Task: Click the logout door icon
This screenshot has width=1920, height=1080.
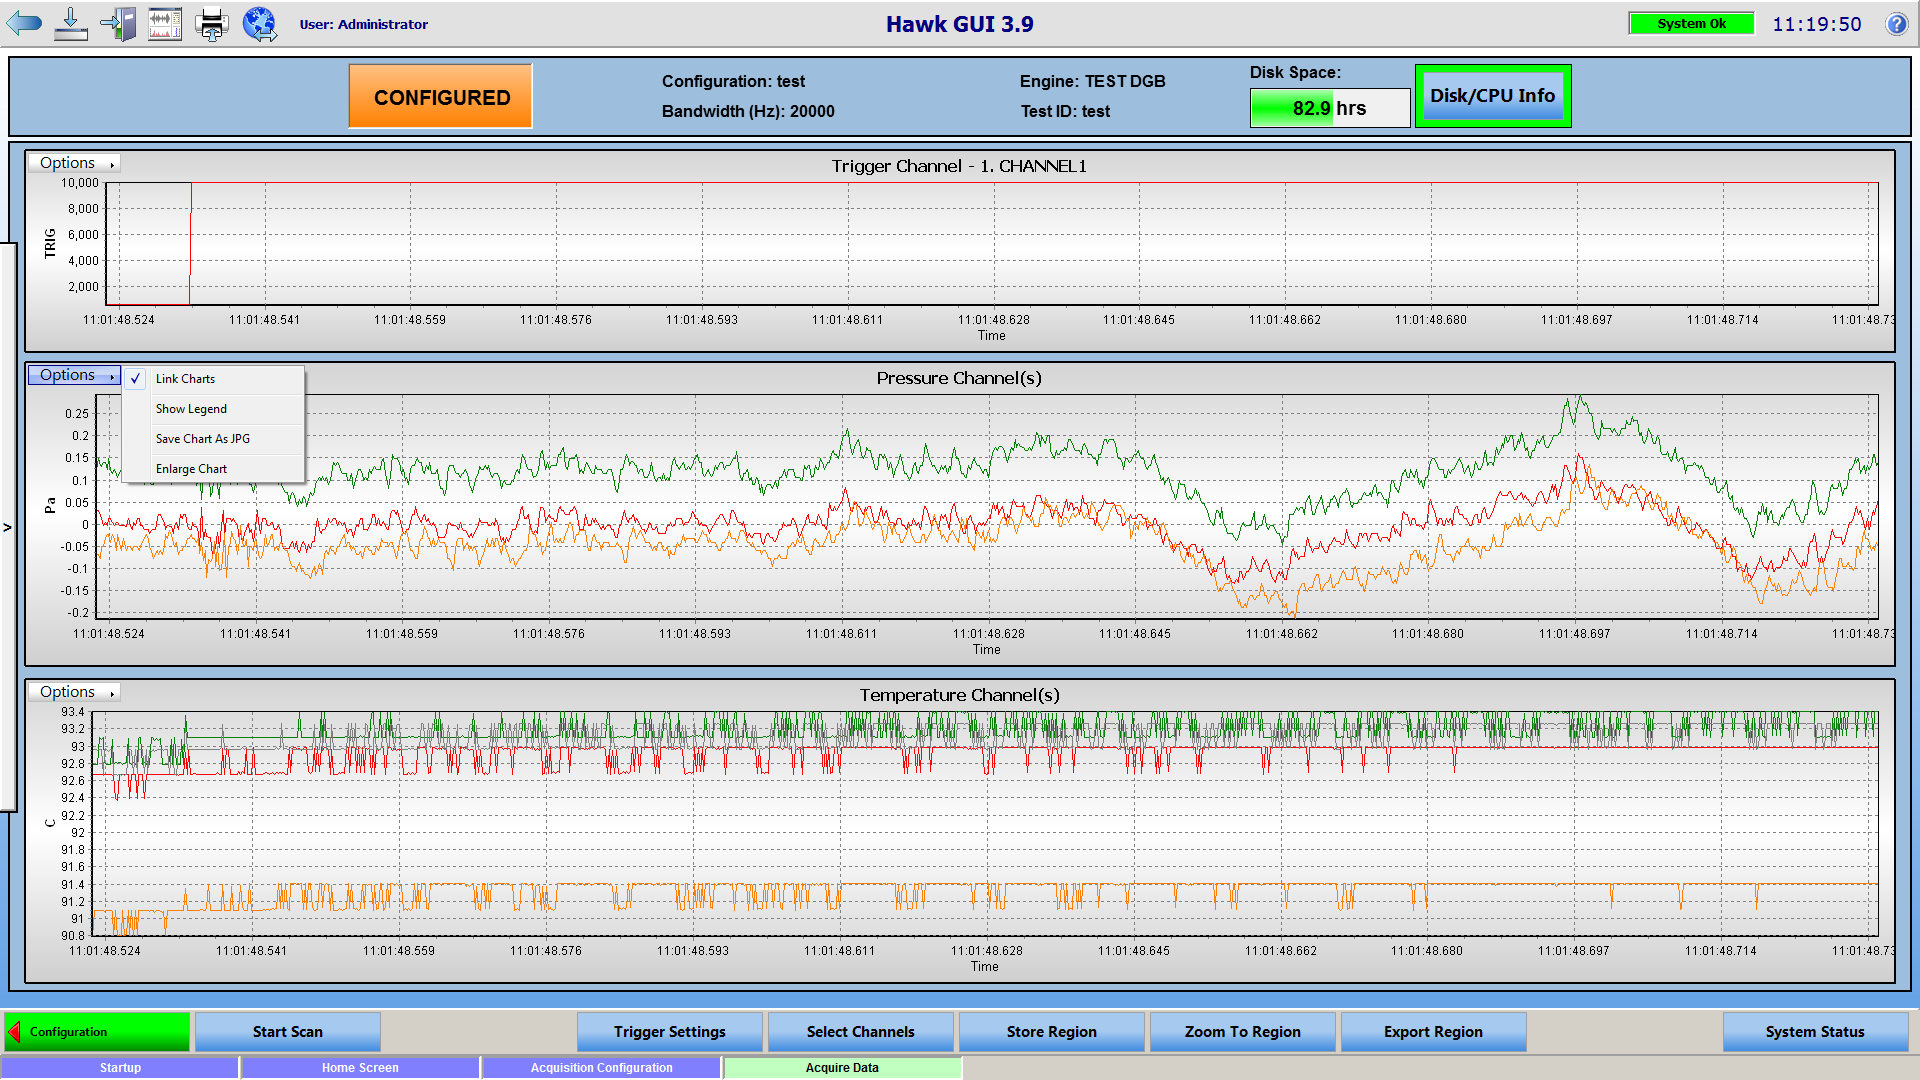Action: (x=118, y=23)
